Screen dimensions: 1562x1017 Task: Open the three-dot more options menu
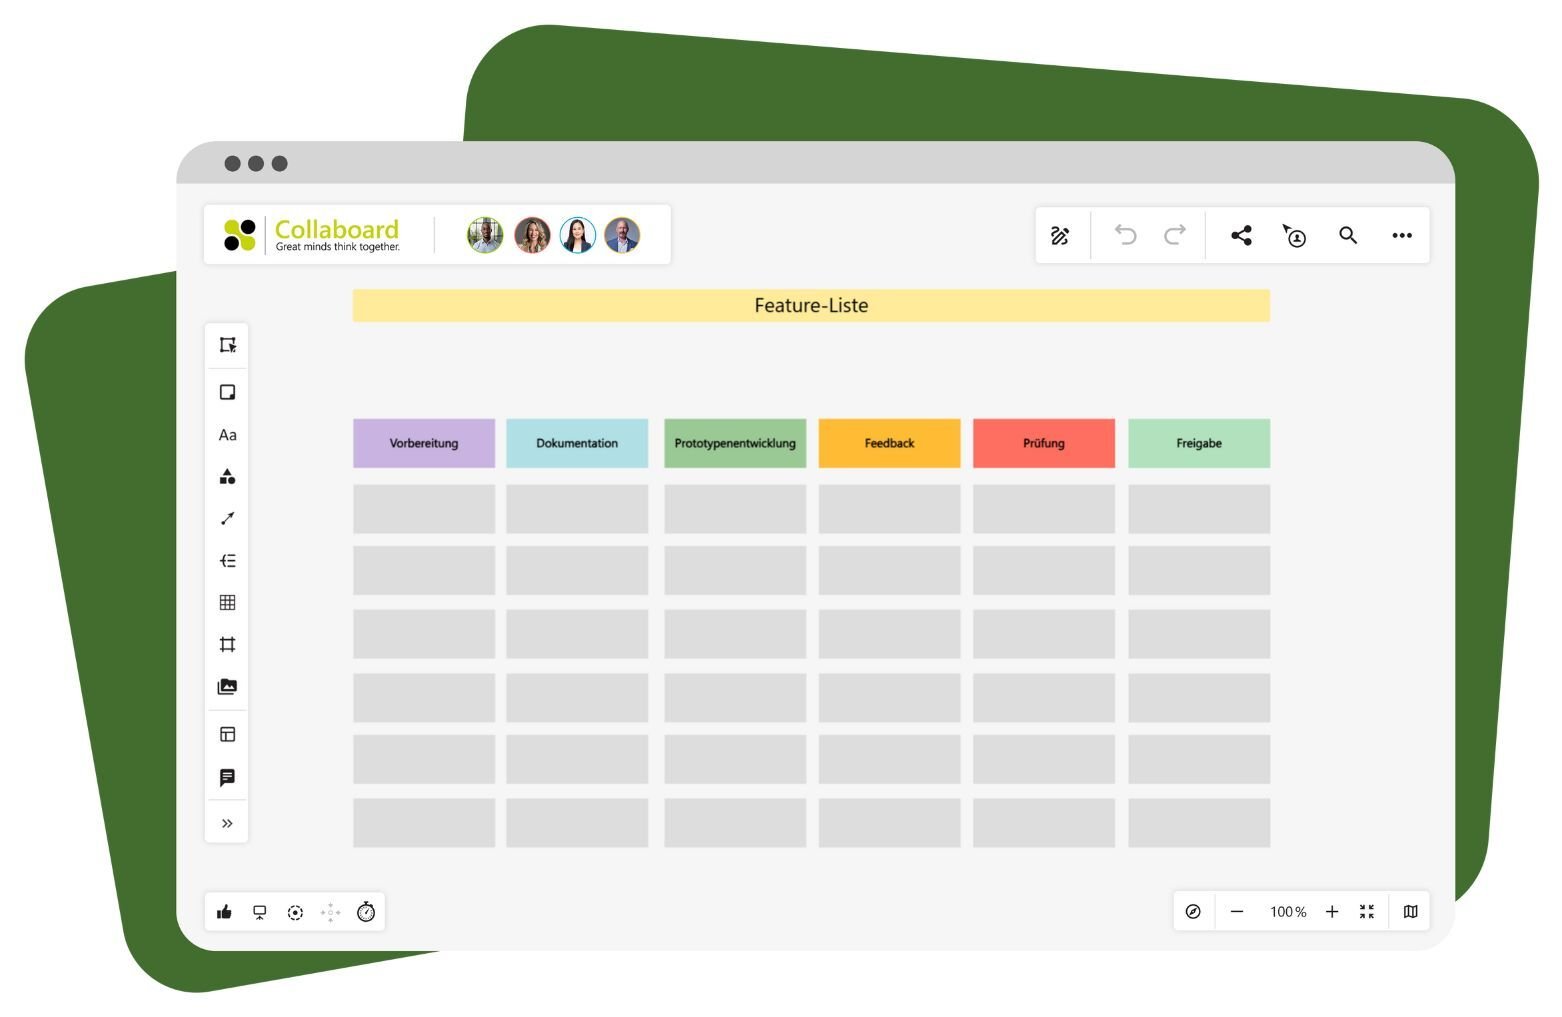[1402, 236]
